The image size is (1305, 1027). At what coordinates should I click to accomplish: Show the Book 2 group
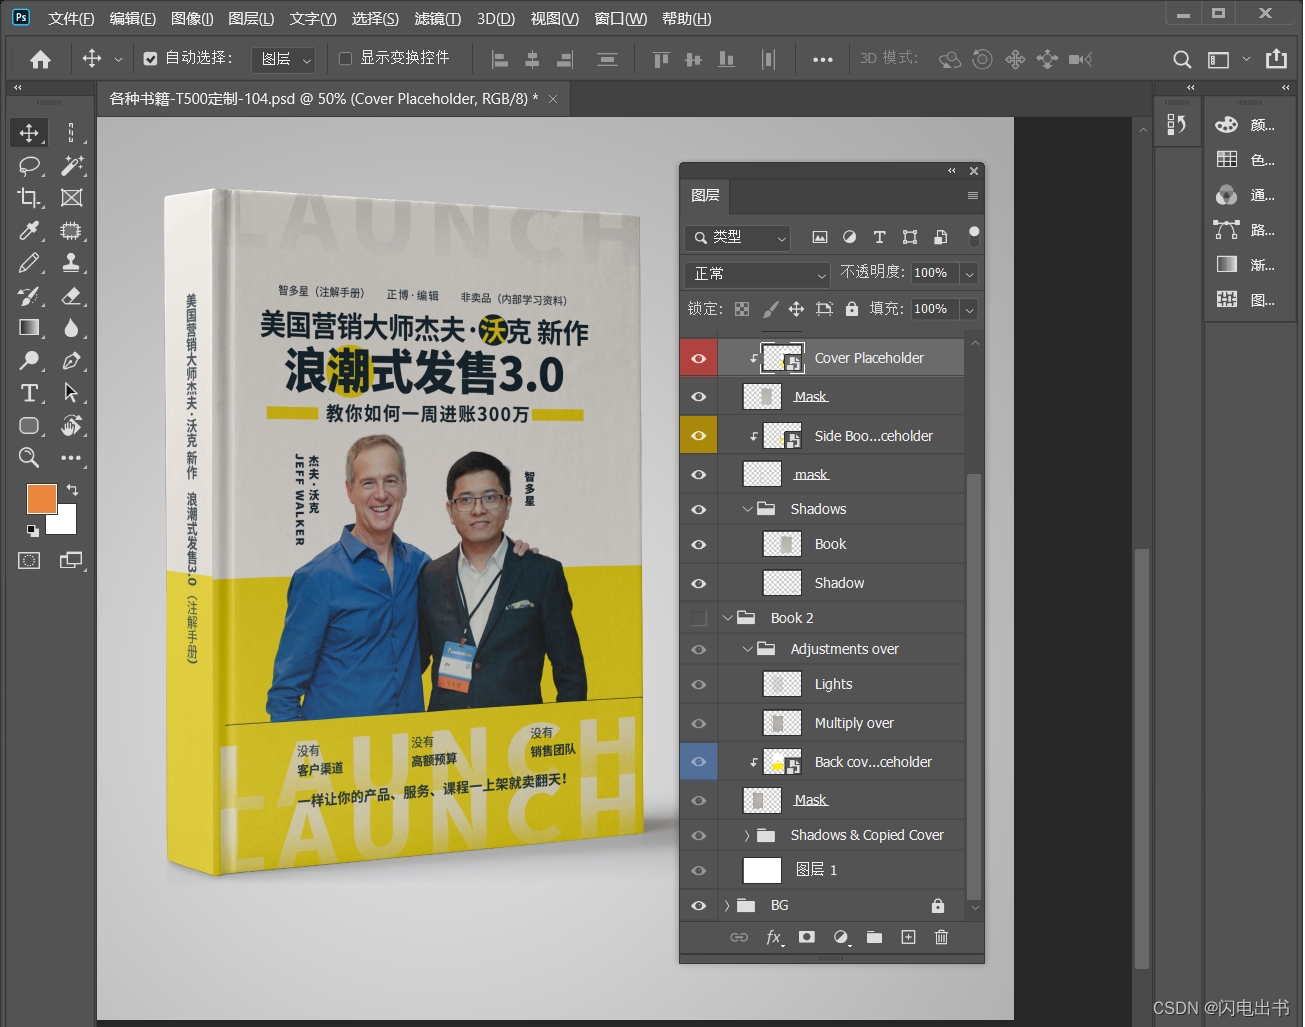point(699,618)
